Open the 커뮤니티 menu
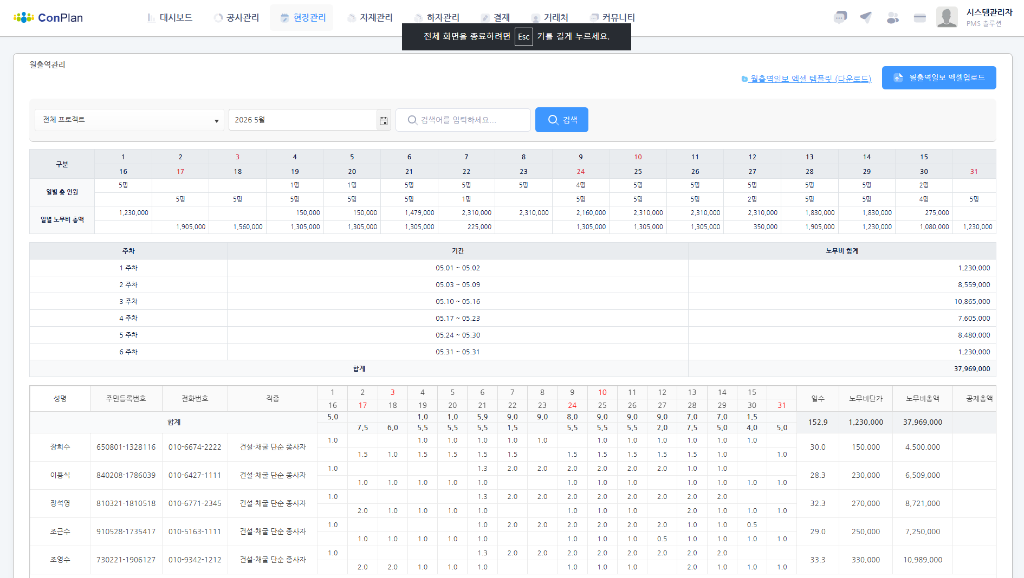This screenshot has height=578, width=1024. 612,18
